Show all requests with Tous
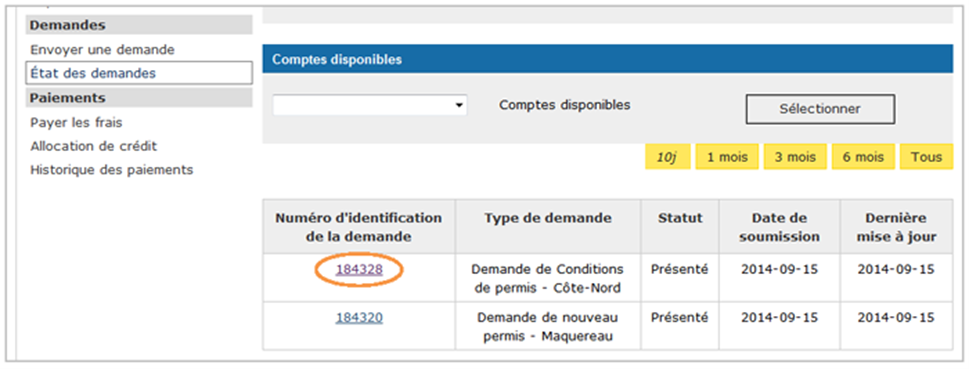 926,157
